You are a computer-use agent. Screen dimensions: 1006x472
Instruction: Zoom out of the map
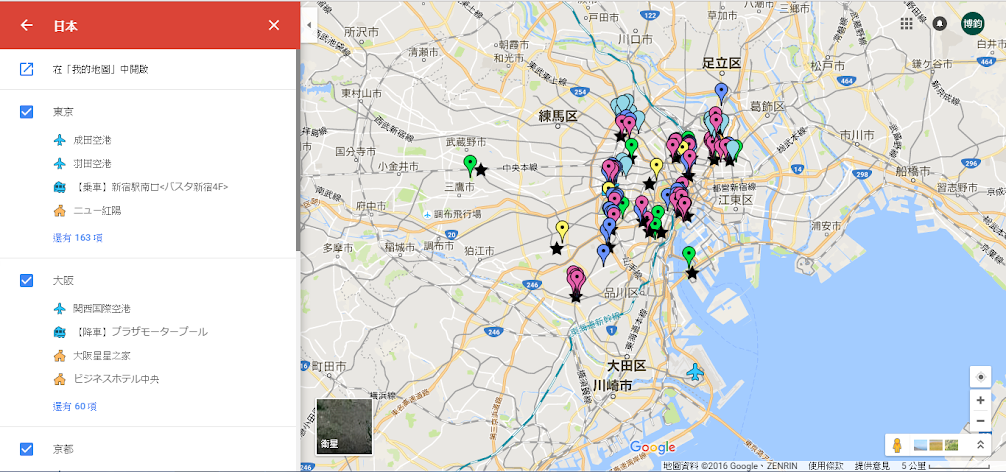tap(980, 421)
